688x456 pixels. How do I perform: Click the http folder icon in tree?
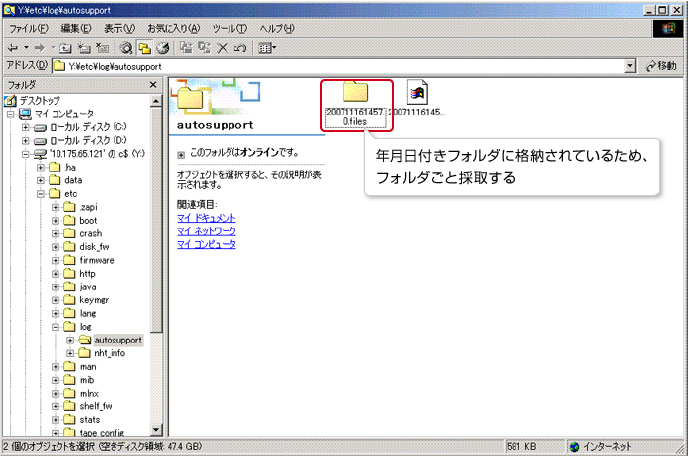pos(69,274)
